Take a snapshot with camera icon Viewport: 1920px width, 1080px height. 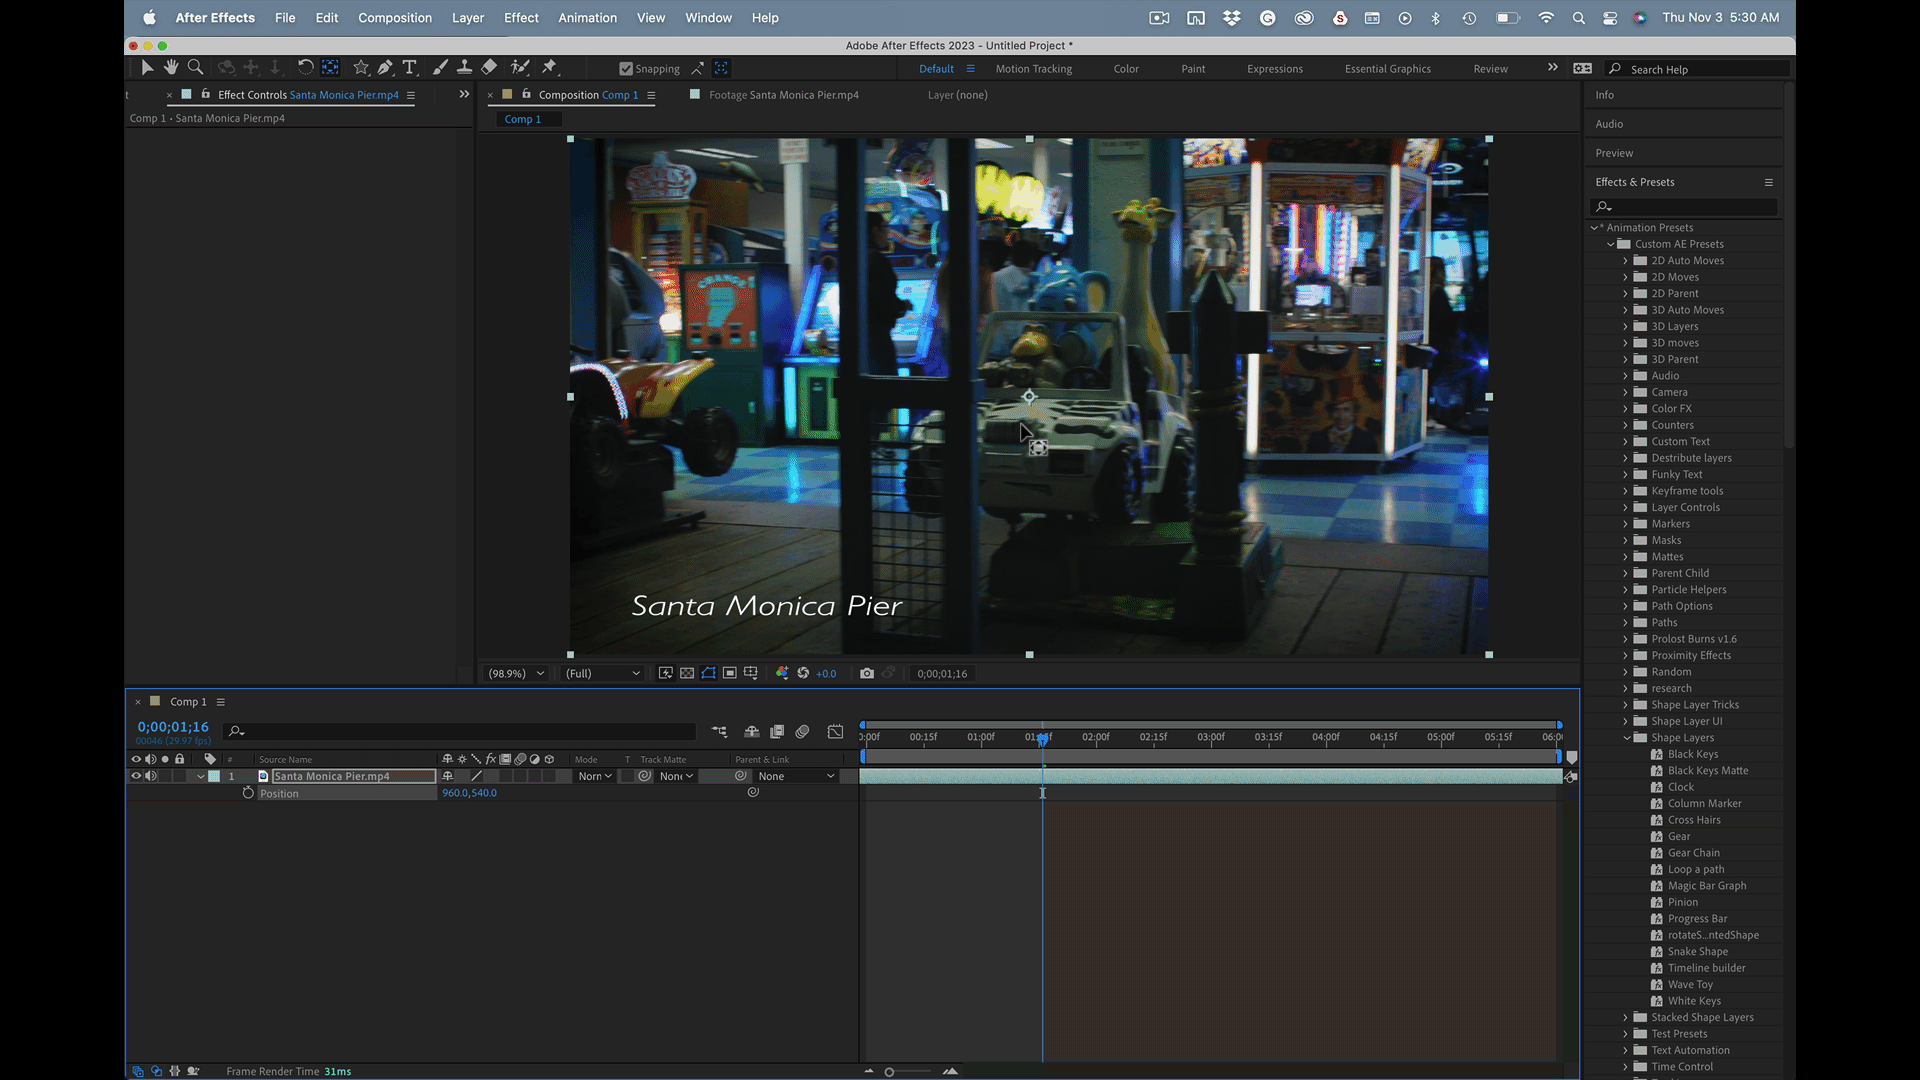(867, 673)
